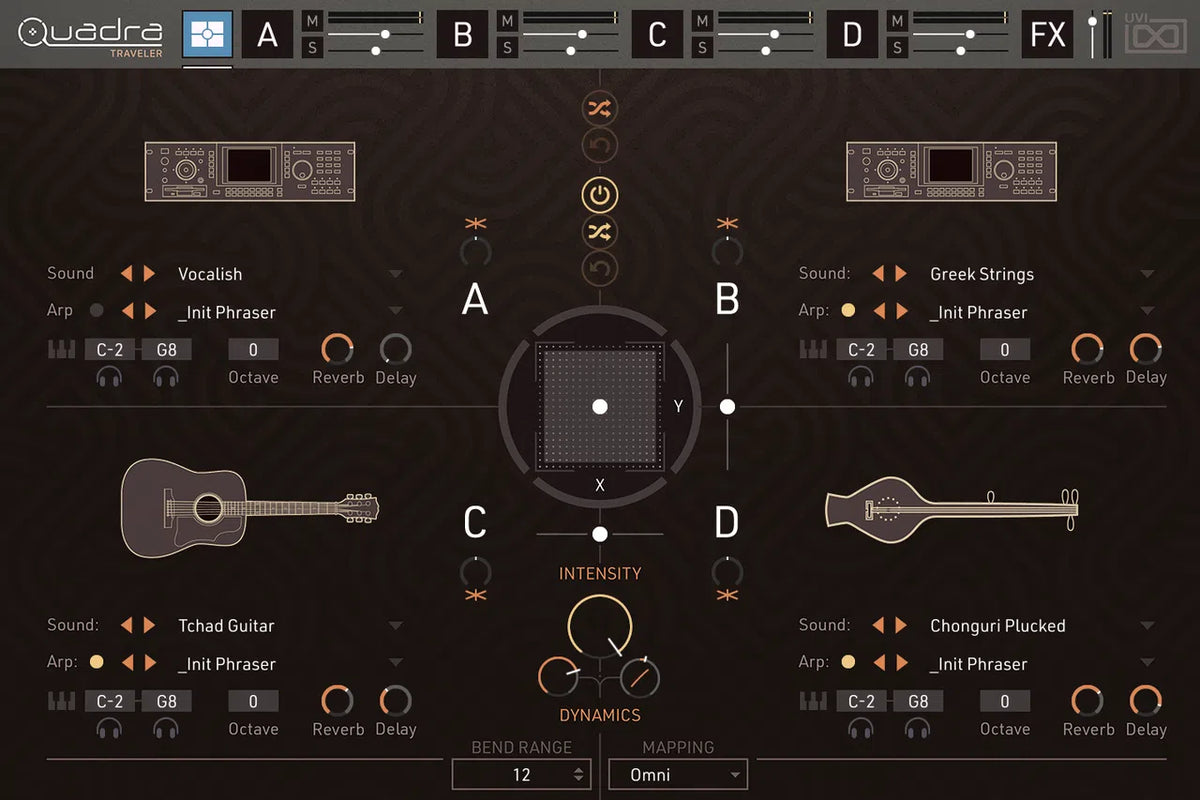Open the FX tab
This screenshot has height=800, width=1200.
[1047, 35]
